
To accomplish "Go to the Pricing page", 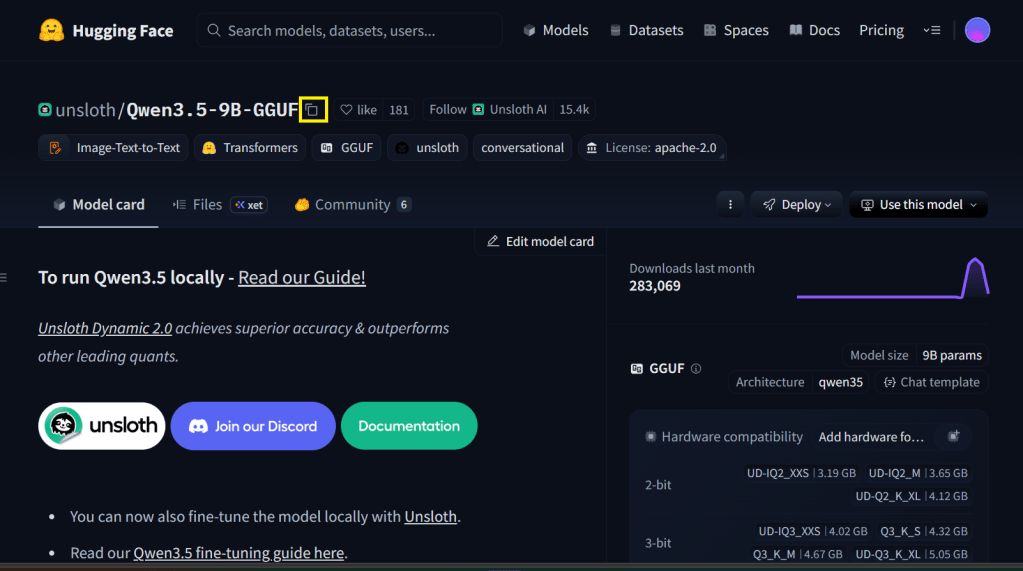I will 881,31.
